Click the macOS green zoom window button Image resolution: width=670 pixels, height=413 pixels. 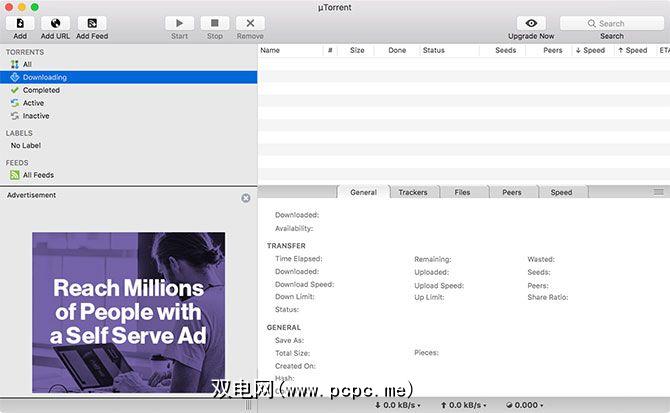(x=35, y=7)
